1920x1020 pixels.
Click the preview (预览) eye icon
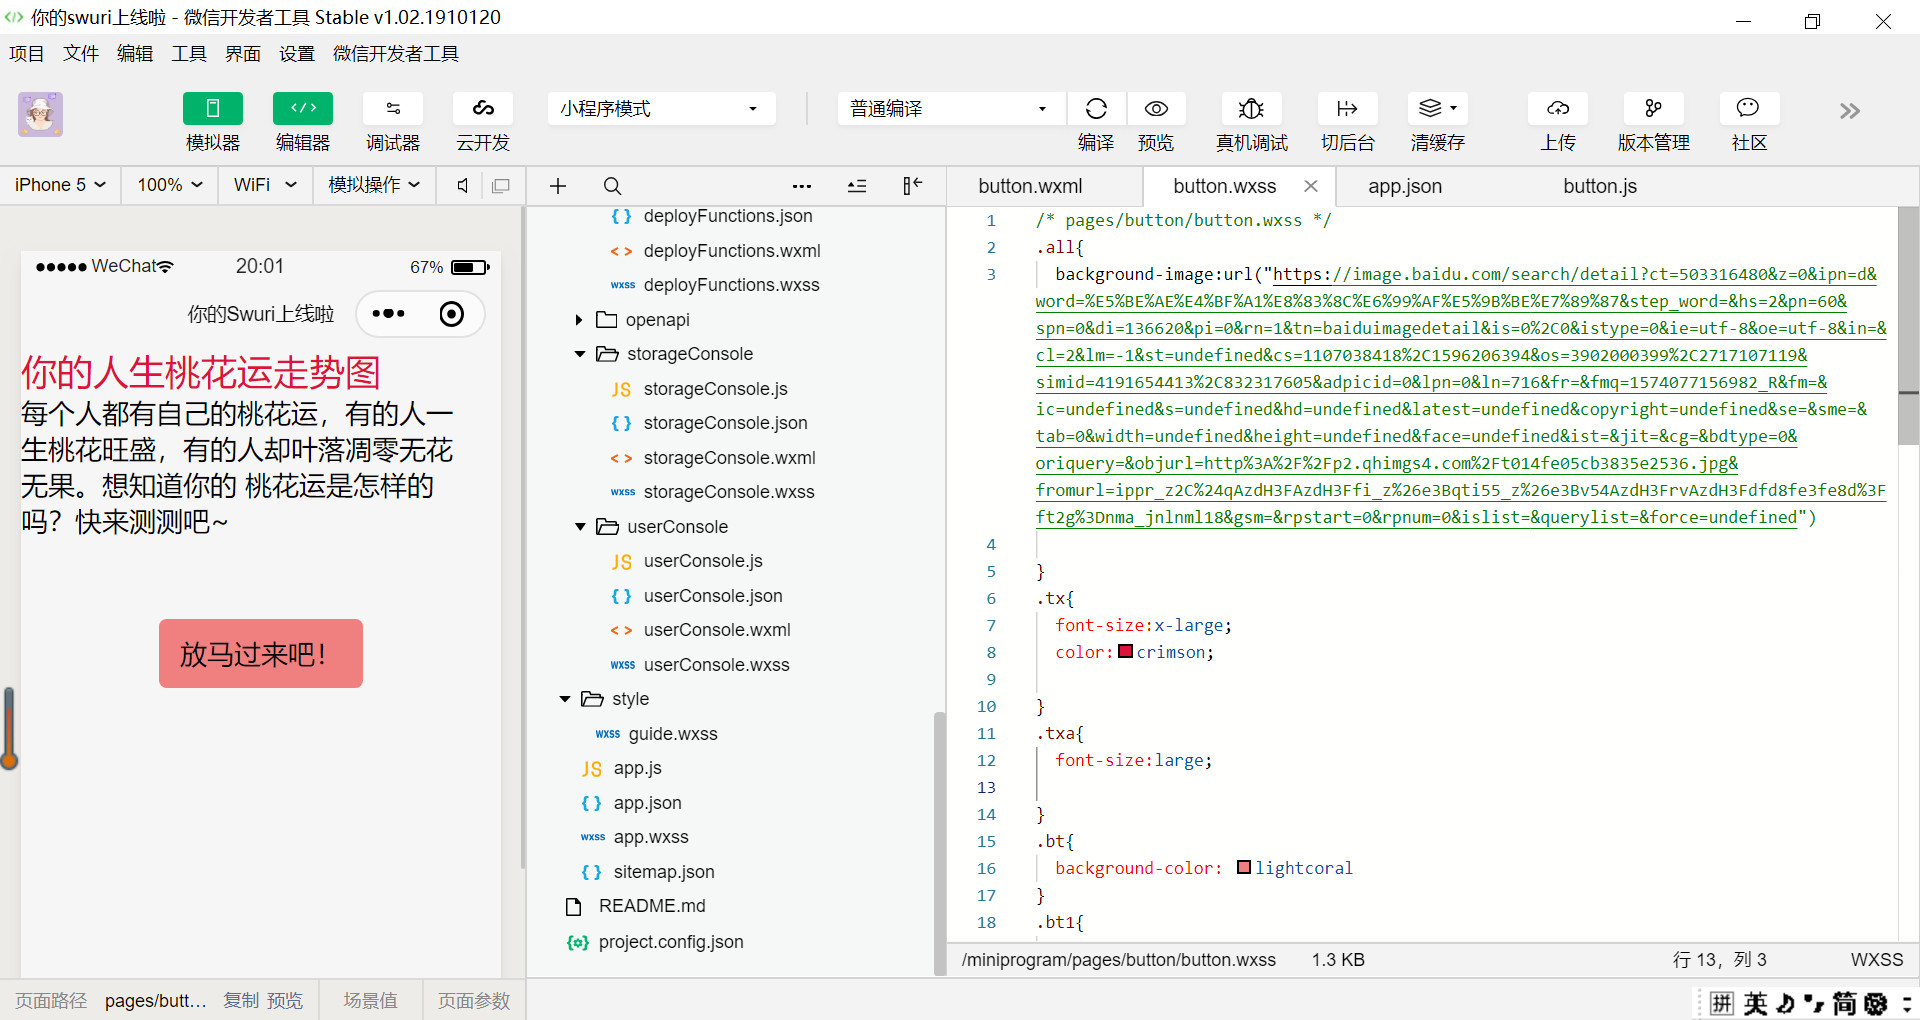click(x=1156, y=109)
